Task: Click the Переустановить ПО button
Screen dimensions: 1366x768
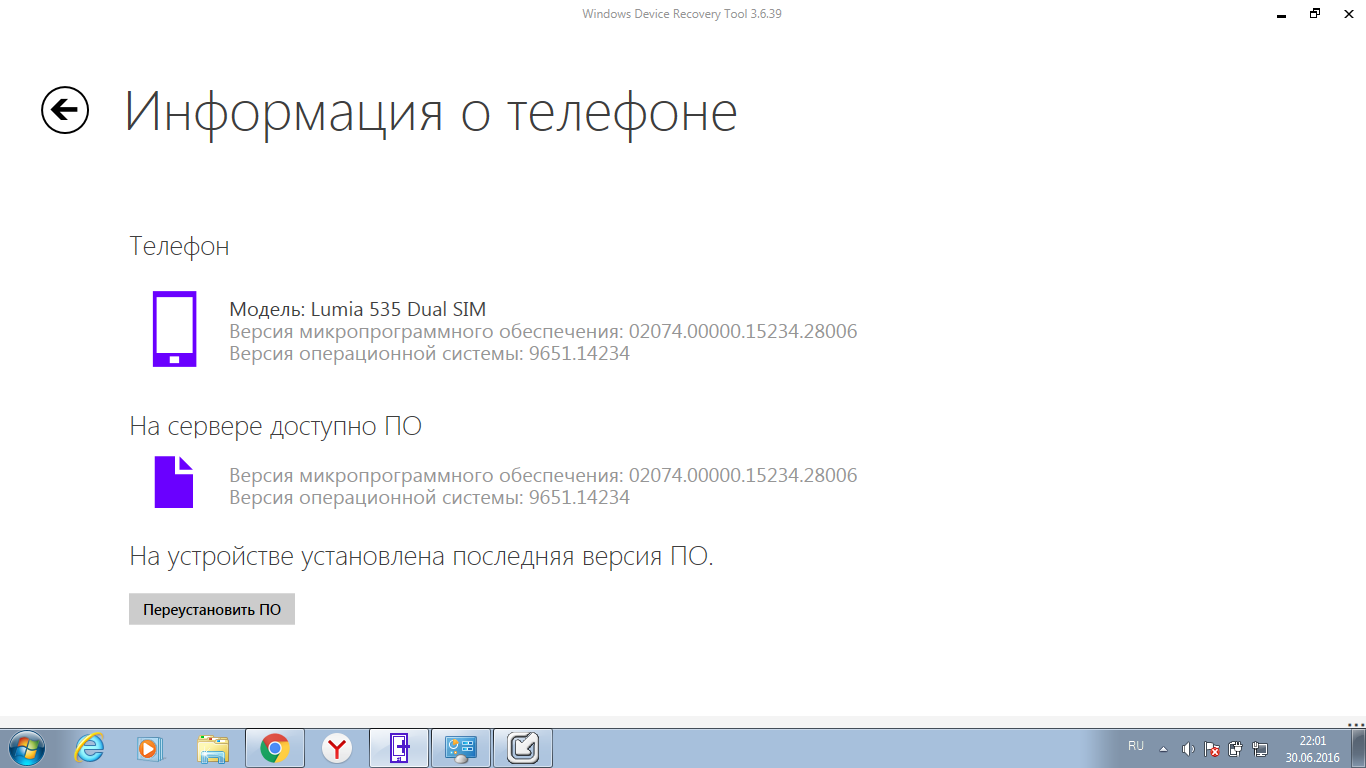Action: pyautogui.click(x=212, y=609)
